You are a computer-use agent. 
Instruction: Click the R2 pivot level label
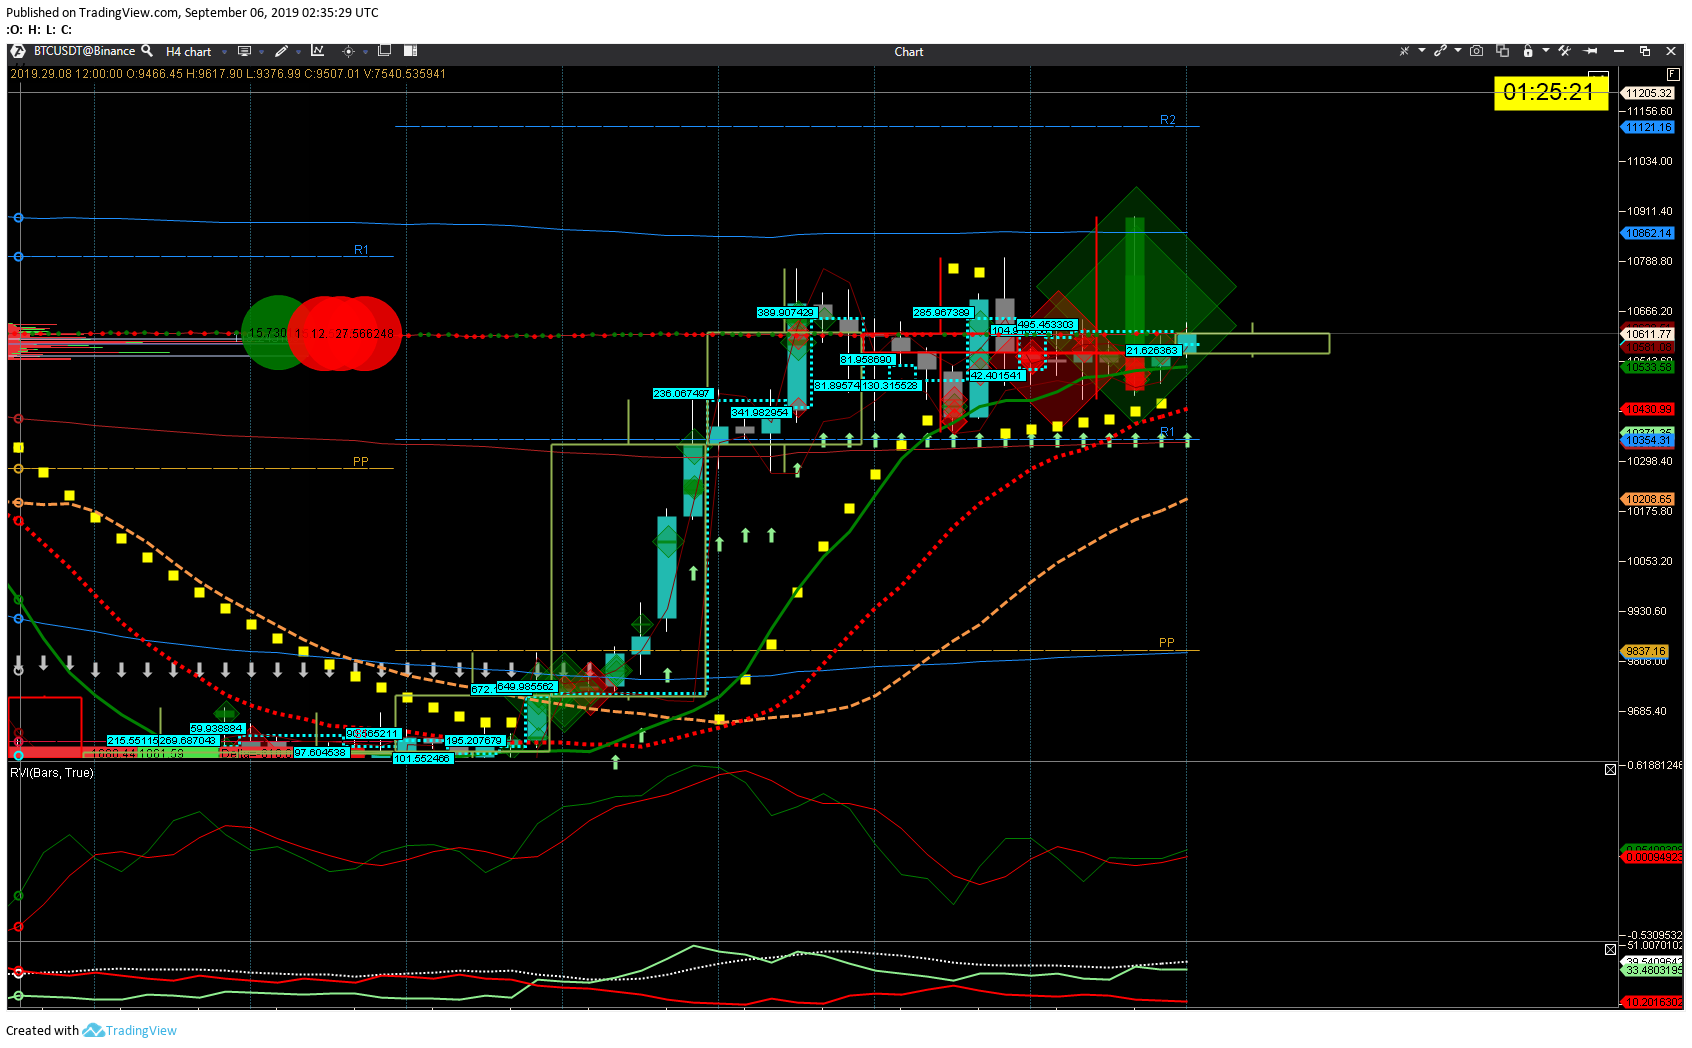(x=1168, y=120)
